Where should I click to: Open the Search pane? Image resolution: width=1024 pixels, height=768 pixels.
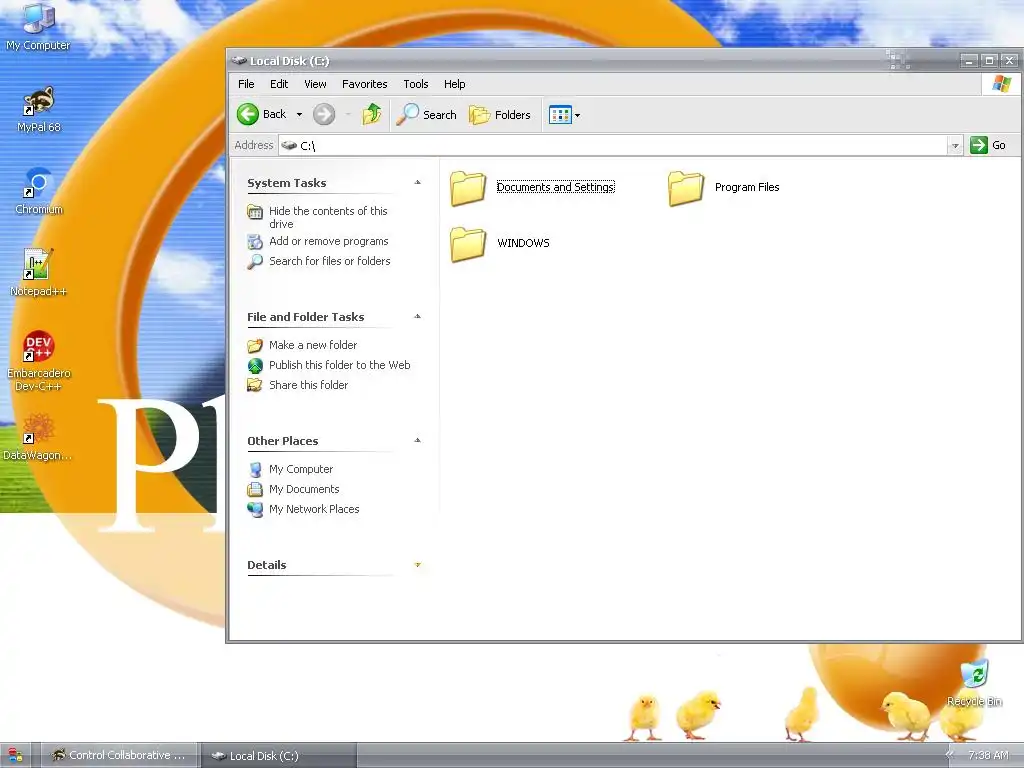pos(426,114)
